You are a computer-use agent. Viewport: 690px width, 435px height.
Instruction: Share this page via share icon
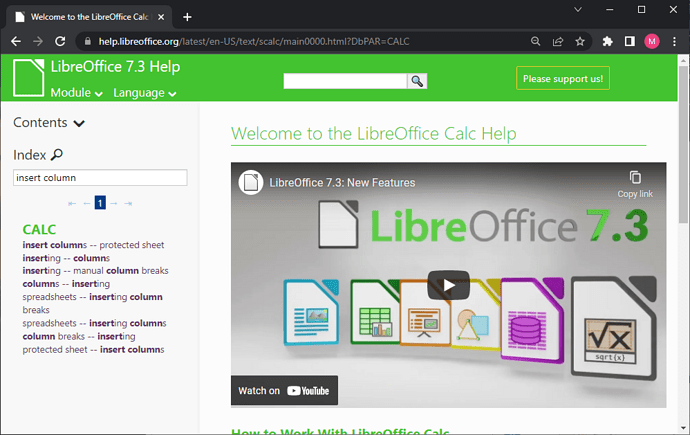(558, 41)
